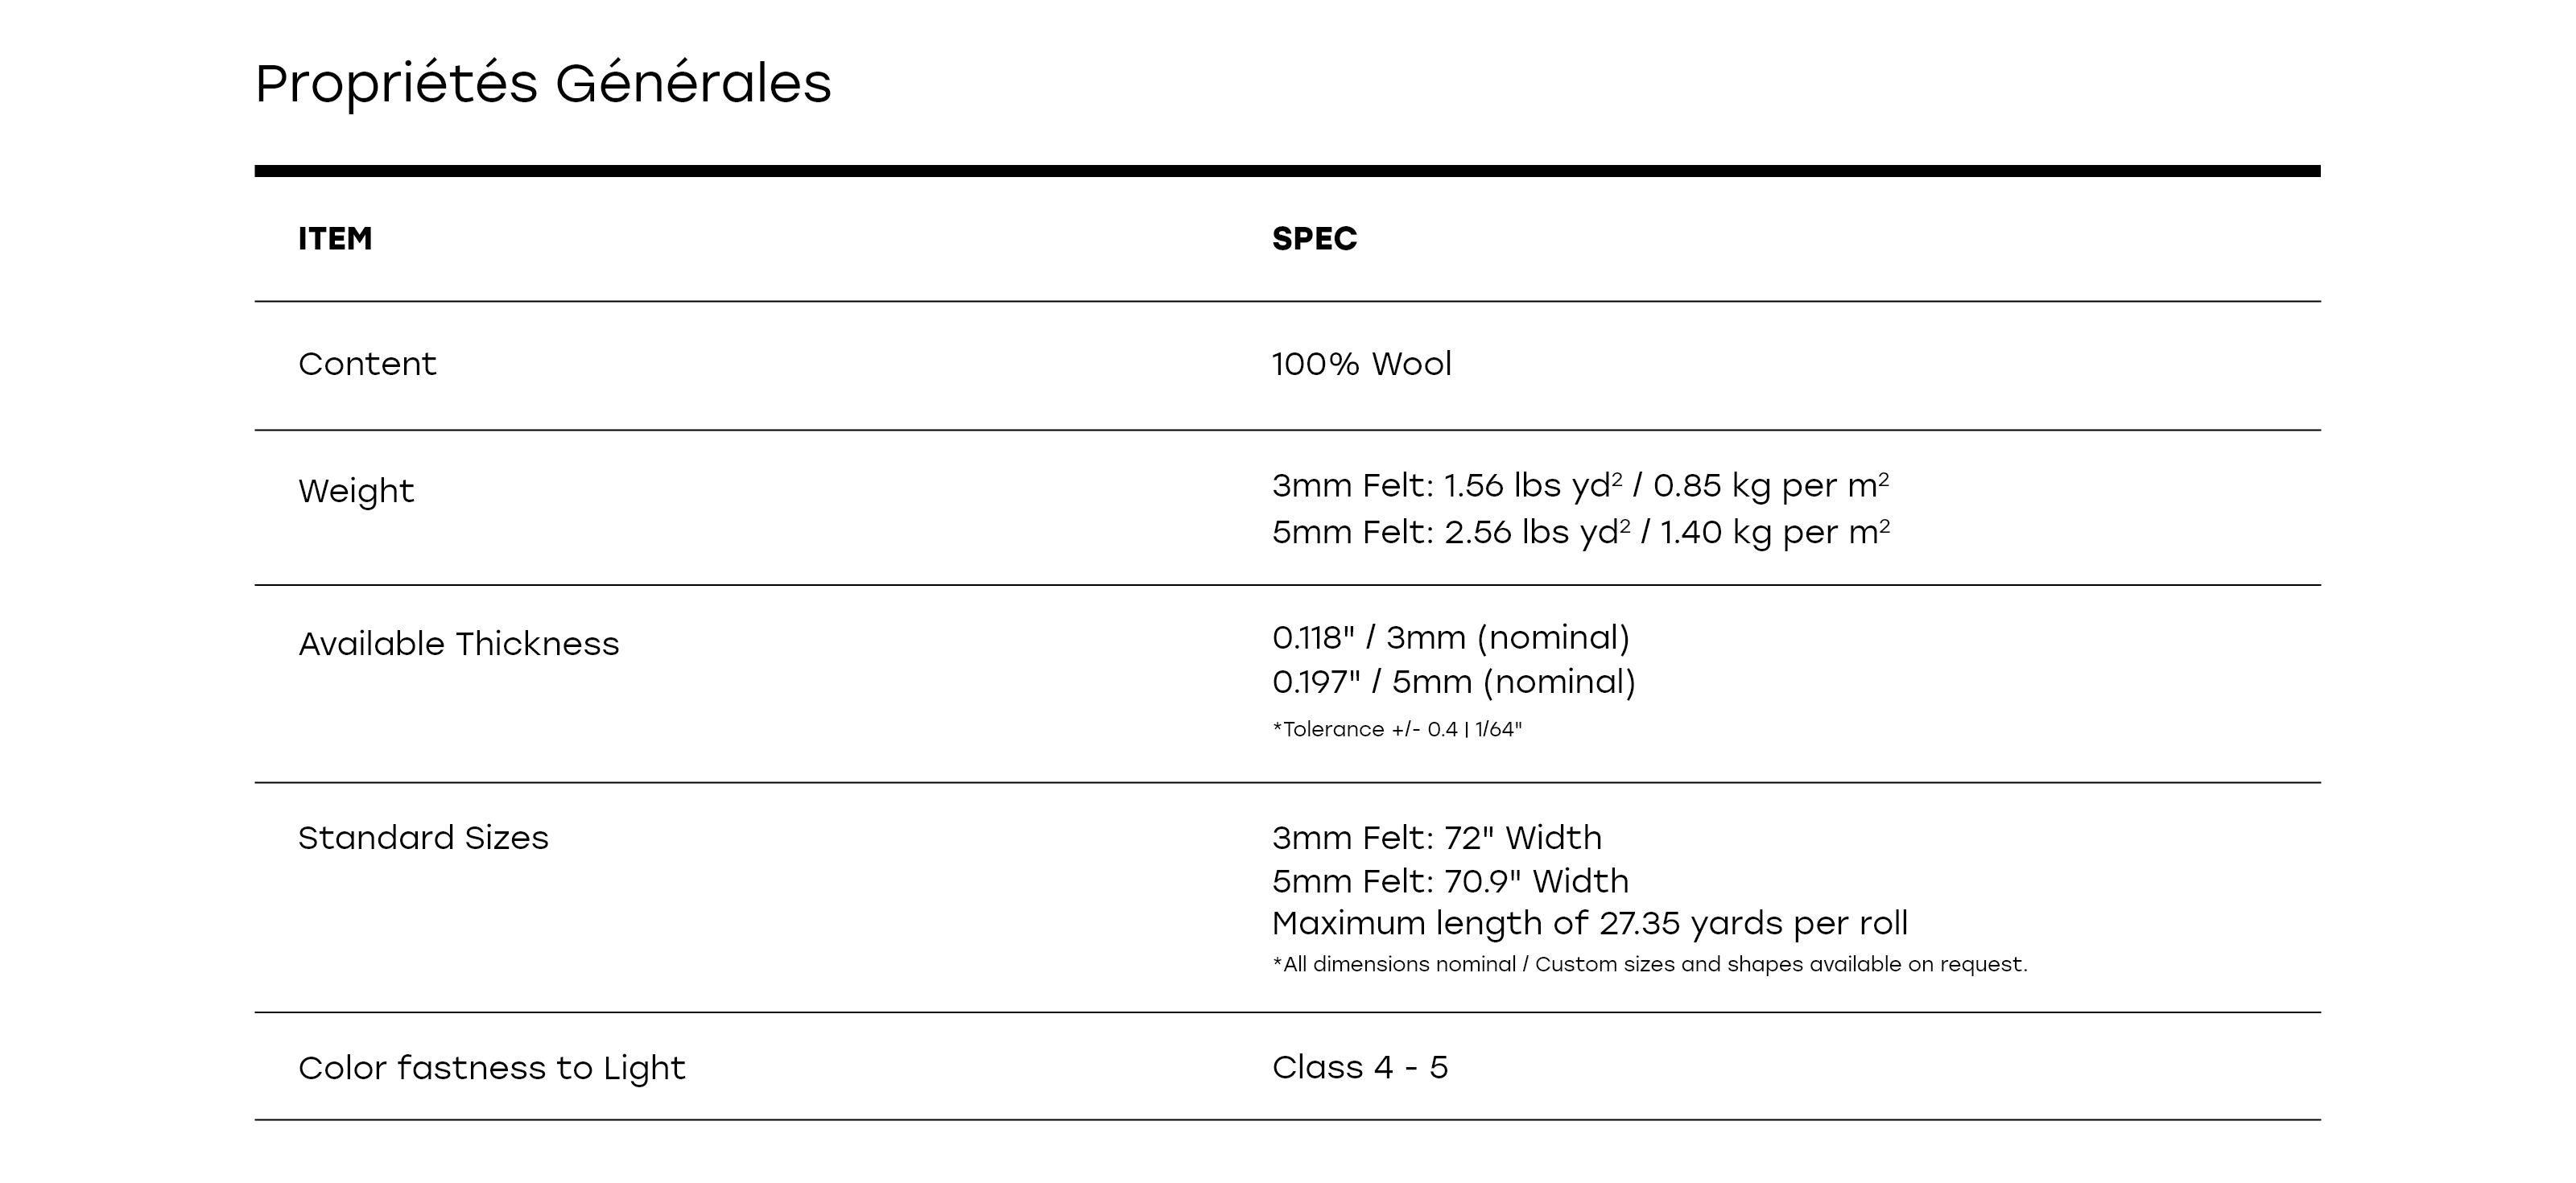Click the "All dimensions nominal" footnote
The image size is (2576, 1183).
(x=1650, y=965)
